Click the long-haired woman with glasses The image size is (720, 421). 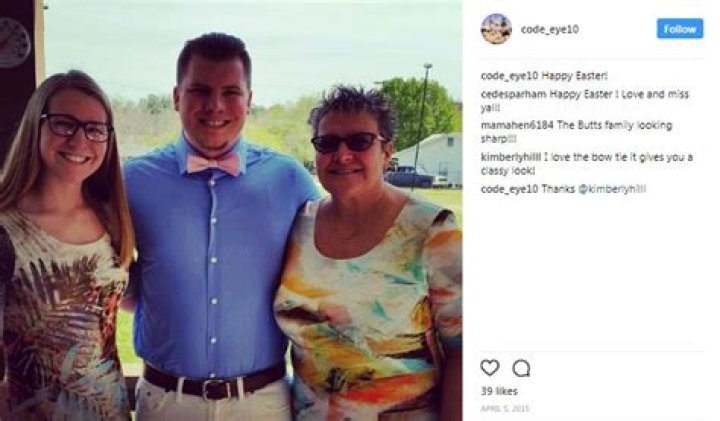[x=62, y=248]
